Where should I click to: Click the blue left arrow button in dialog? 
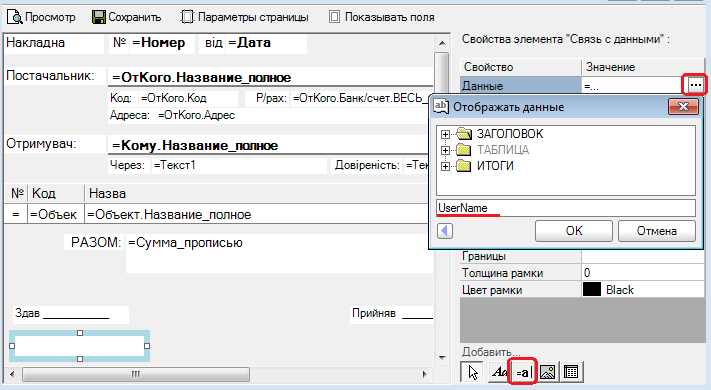point(445,231)
